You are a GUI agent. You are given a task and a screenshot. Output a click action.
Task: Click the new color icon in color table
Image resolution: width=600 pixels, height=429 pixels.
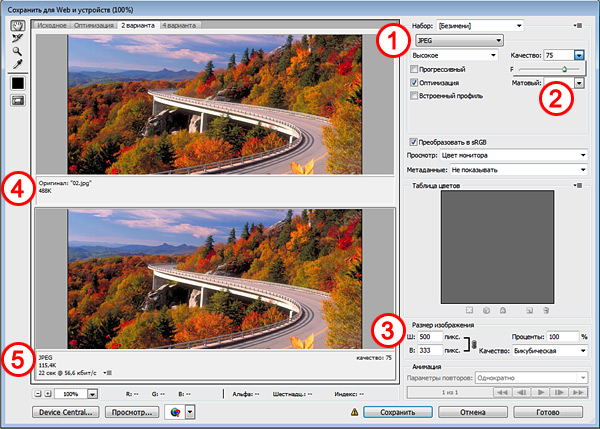(530, 310)
